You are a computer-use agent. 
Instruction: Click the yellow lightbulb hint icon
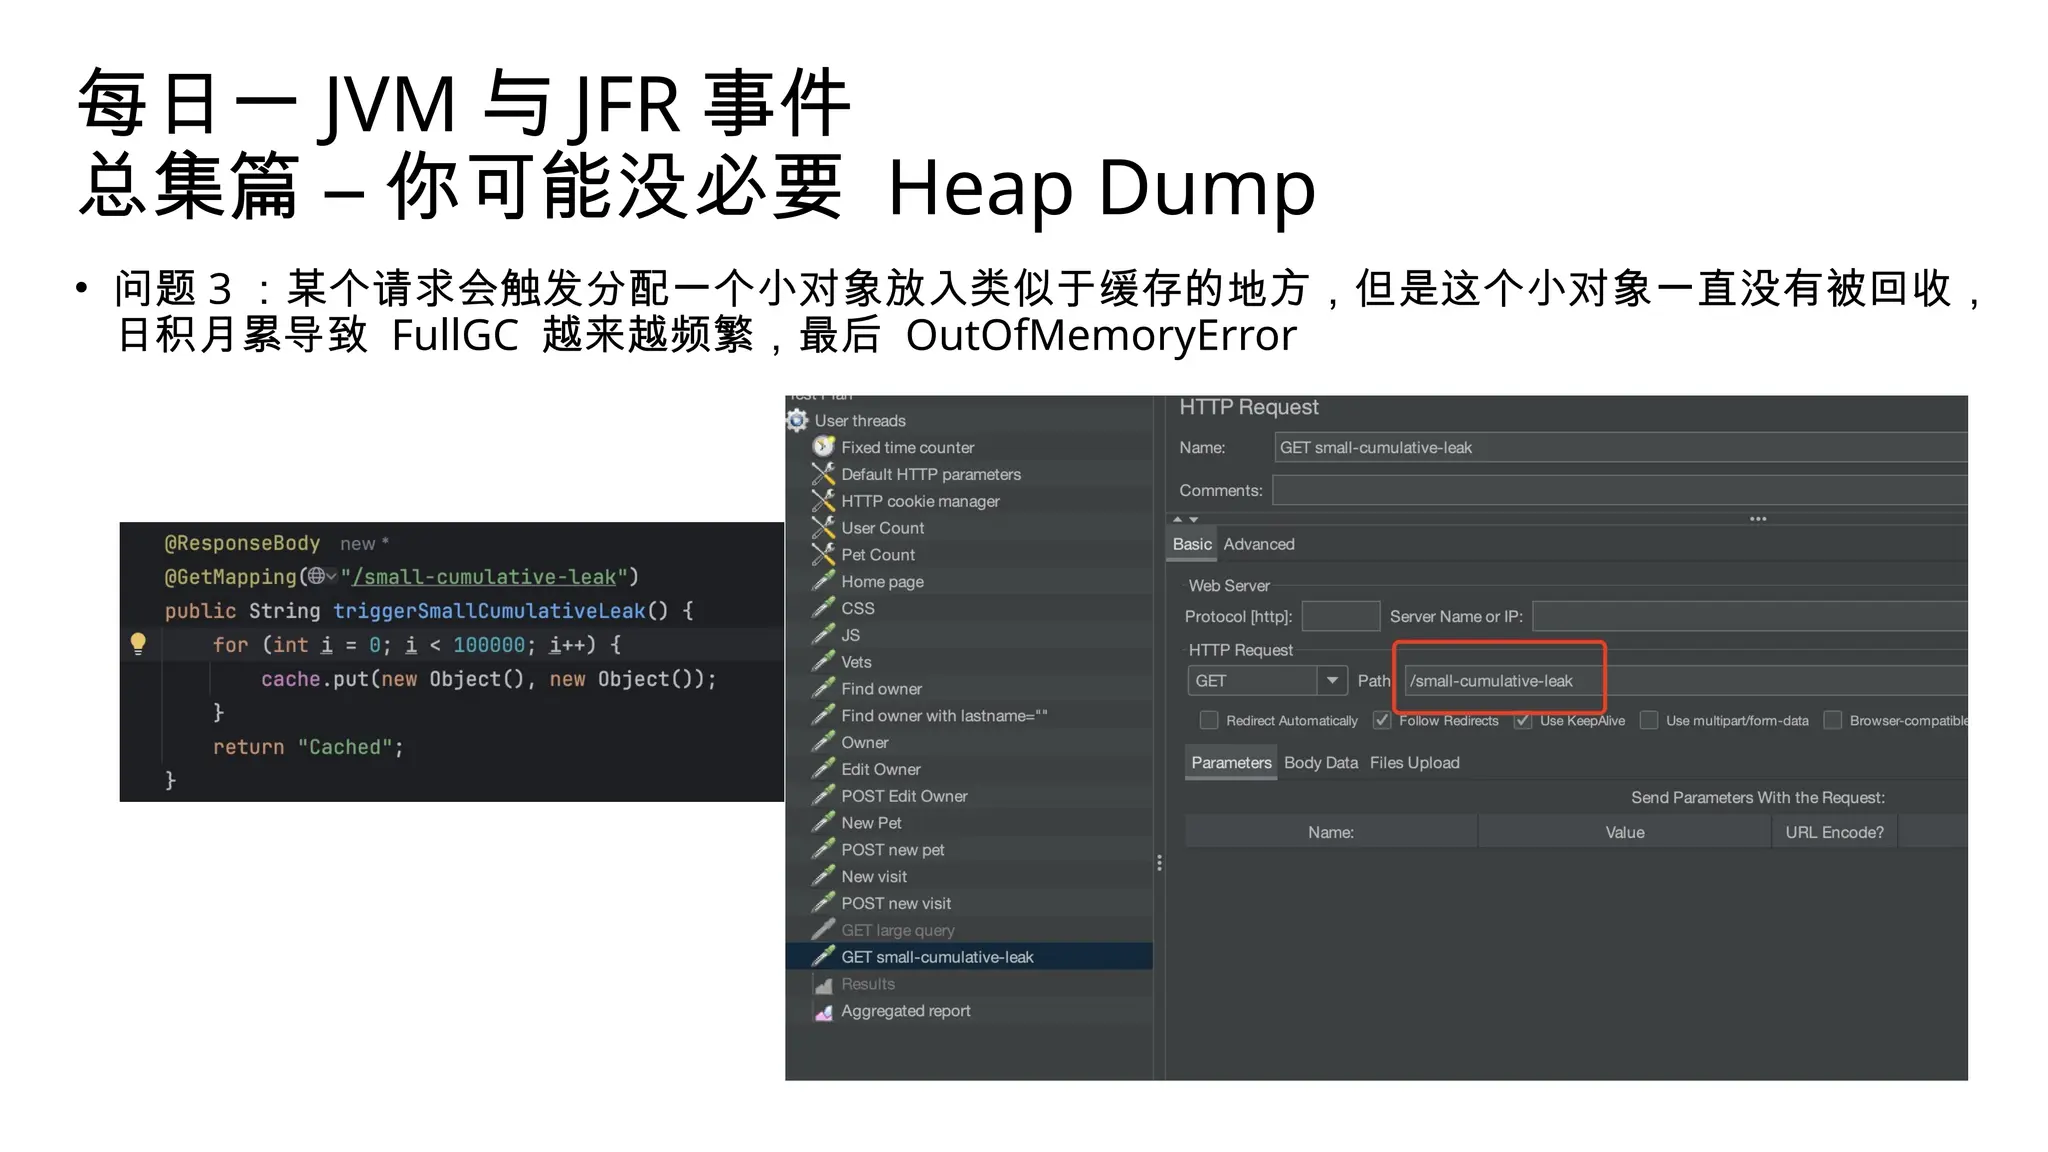click(x=138, y=644)
